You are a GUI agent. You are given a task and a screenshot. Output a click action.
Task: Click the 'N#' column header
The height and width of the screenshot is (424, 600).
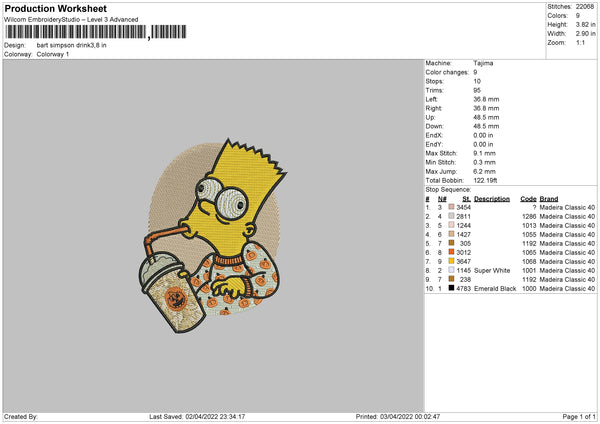coord(442,199)
